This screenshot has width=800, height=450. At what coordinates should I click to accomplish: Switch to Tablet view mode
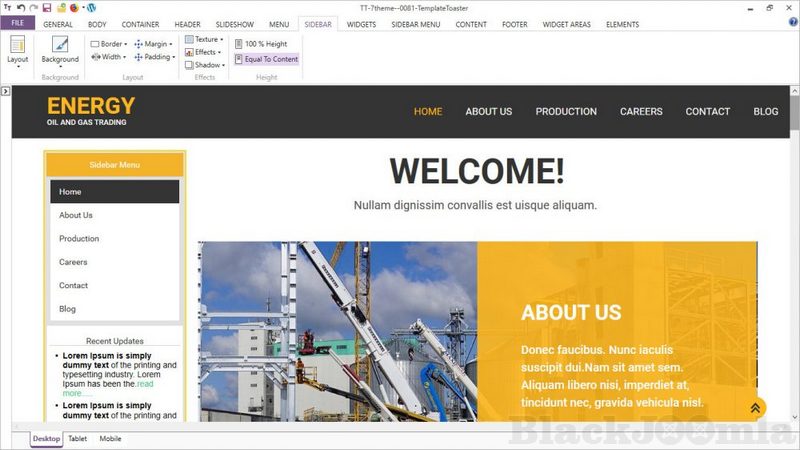[x=77, y=438]
